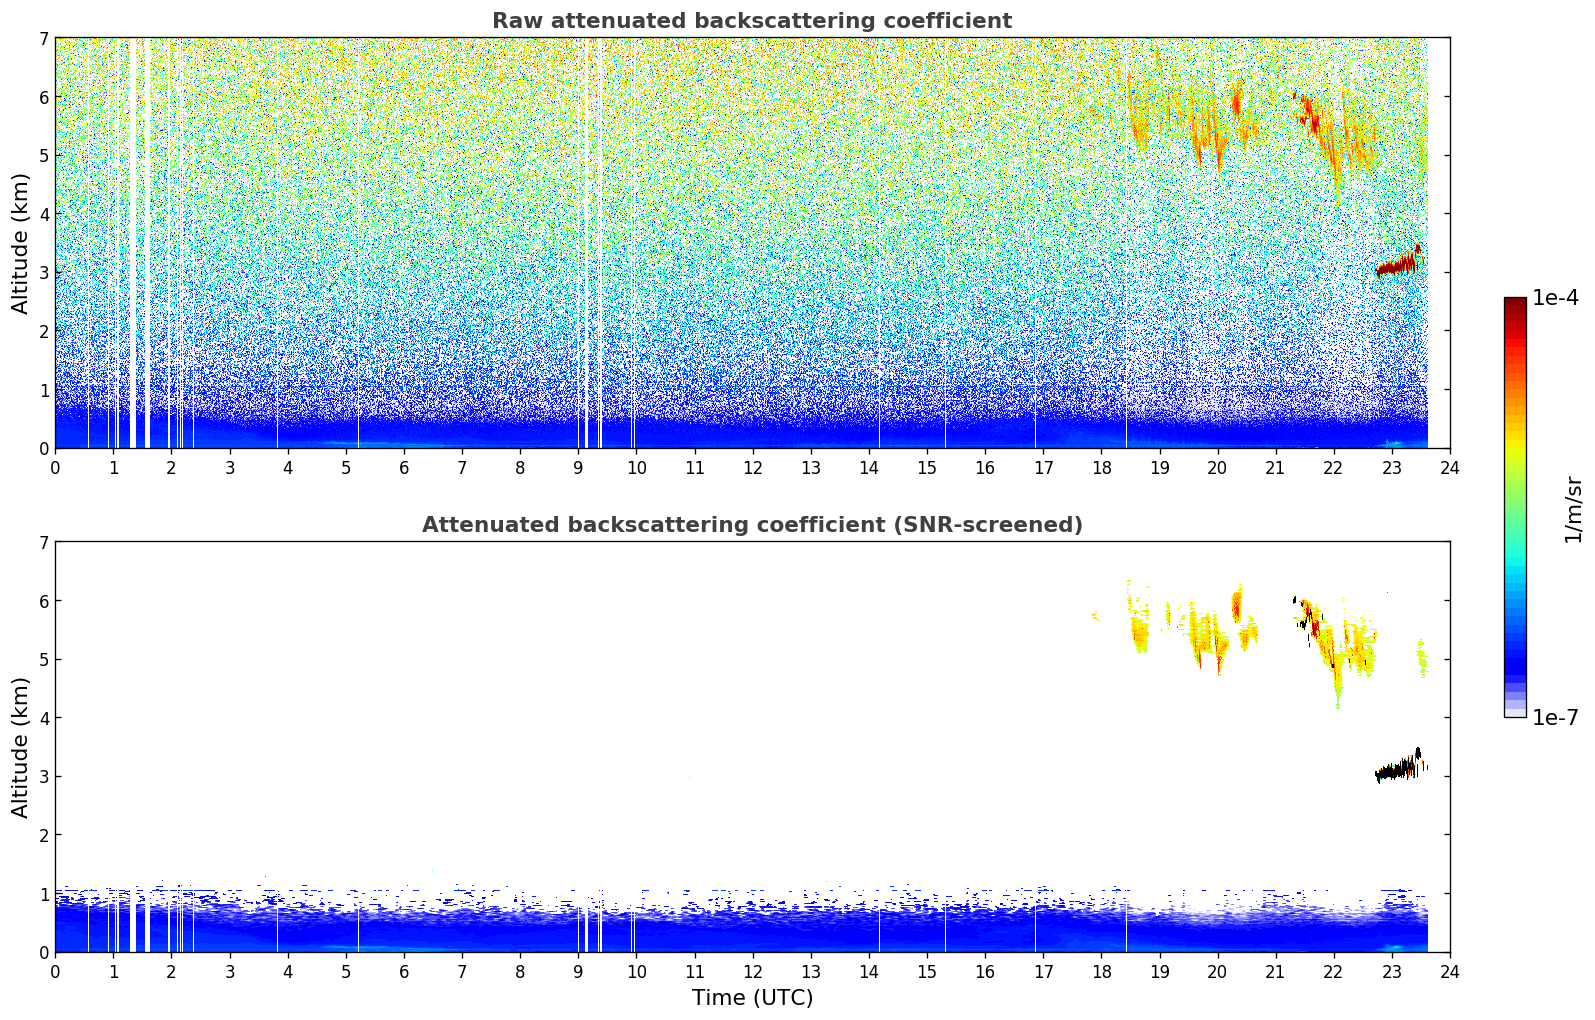The width and height of the screenshot is (1595, 1020).
Task: Click the '1/m/sr' colorbar unit label
Action: coord(1573,509)
